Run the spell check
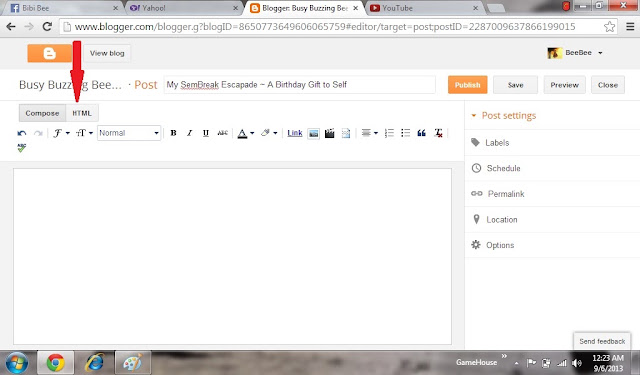 tap(22, 148)
